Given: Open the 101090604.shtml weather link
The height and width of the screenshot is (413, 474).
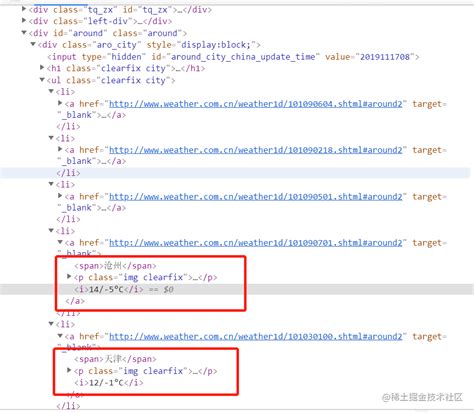Looking at the screenshot, I should coord(256,104).
